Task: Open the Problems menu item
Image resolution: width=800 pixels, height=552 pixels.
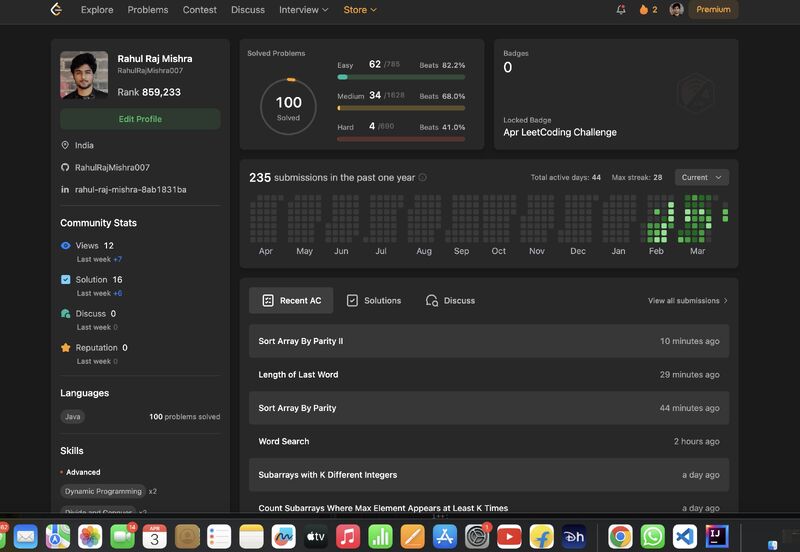Action: [148, 10]
